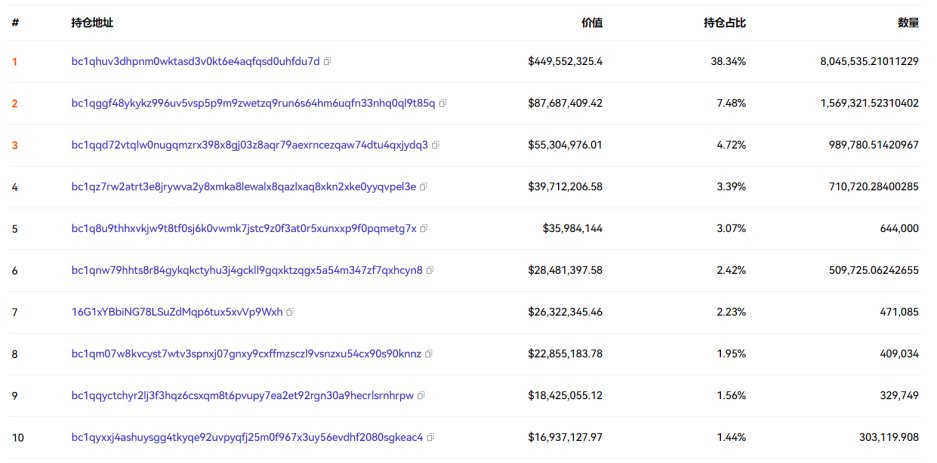Click the 数量 column header
This screenshot has width=937, height=463.
coord(908,21)
